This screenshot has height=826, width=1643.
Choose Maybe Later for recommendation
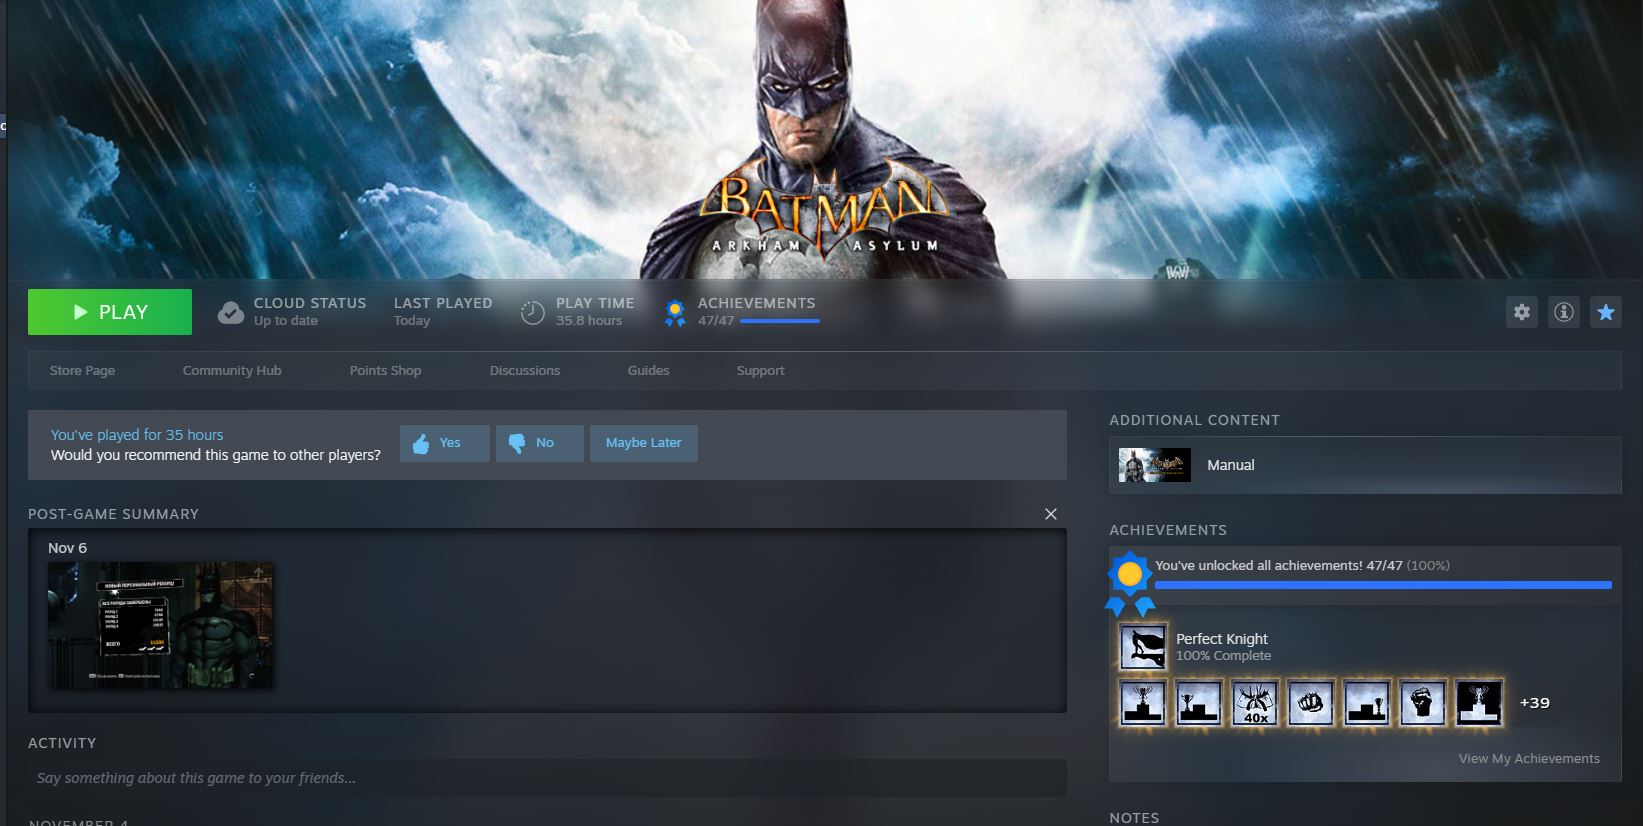(644, 443)
